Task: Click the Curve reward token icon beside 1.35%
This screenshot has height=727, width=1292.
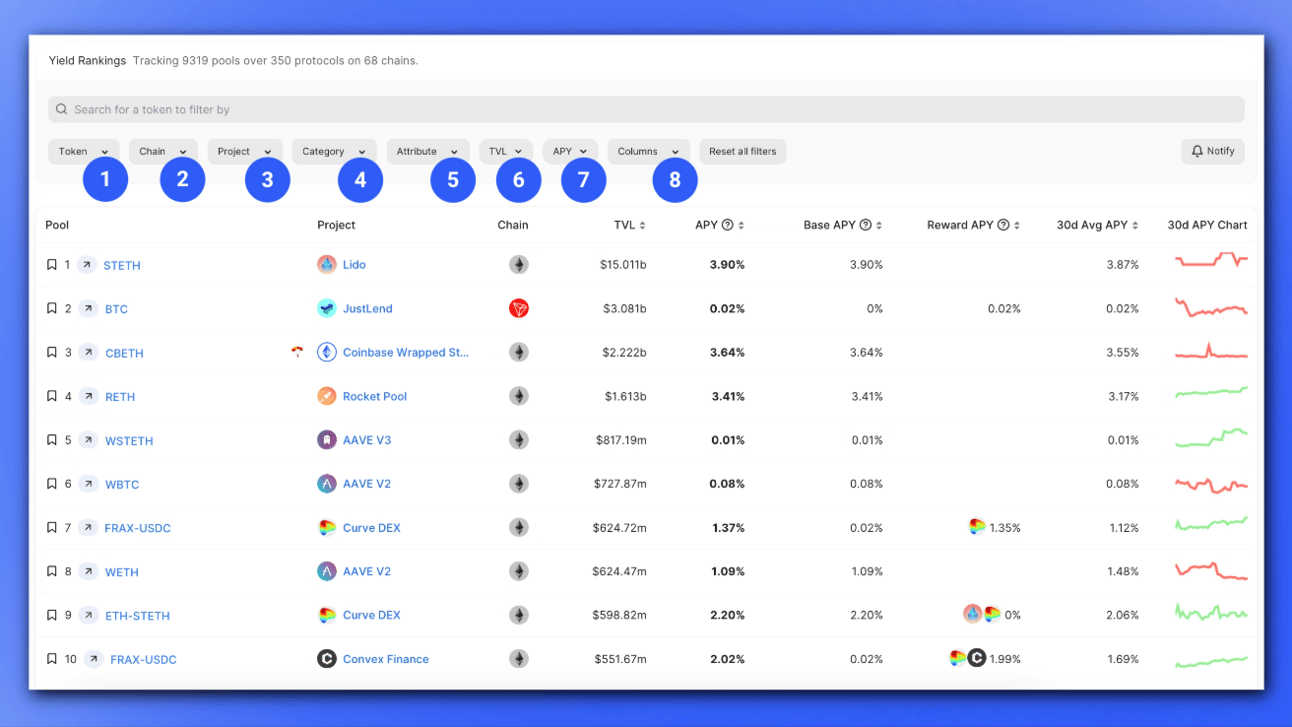Action: pyautogui.click(x=977, y=527)
